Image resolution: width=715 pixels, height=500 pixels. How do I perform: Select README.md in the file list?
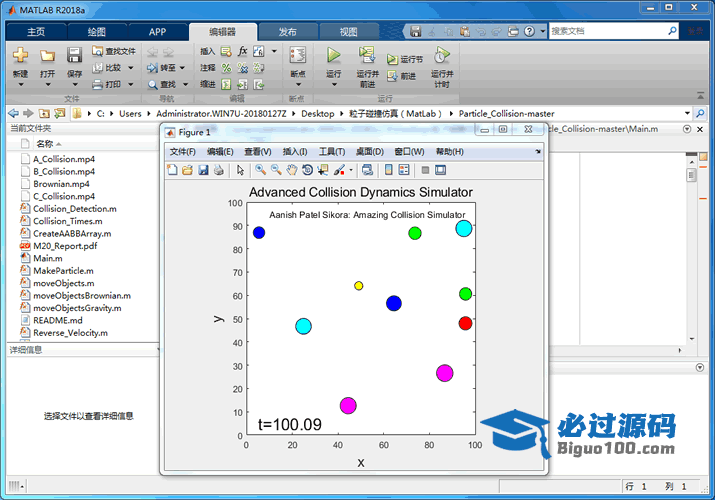(x=58, y=320)
